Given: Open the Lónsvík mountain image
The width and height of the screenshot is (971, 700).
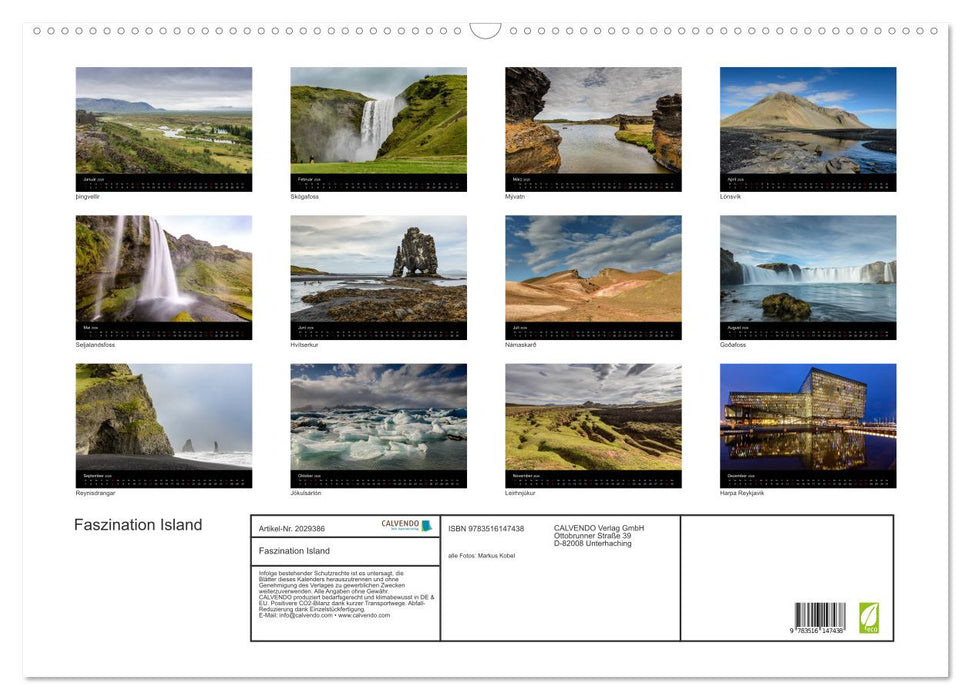Looking at the screenshot, I should (807, 118).
